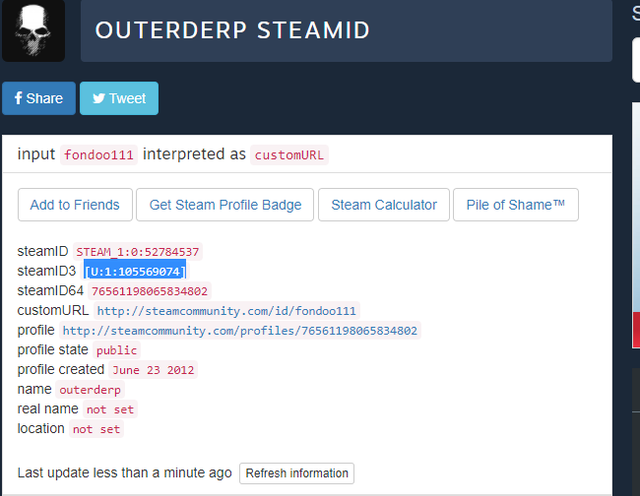Click the Refresh information button
Screen dimensions: 640x496
click(297, 473)
